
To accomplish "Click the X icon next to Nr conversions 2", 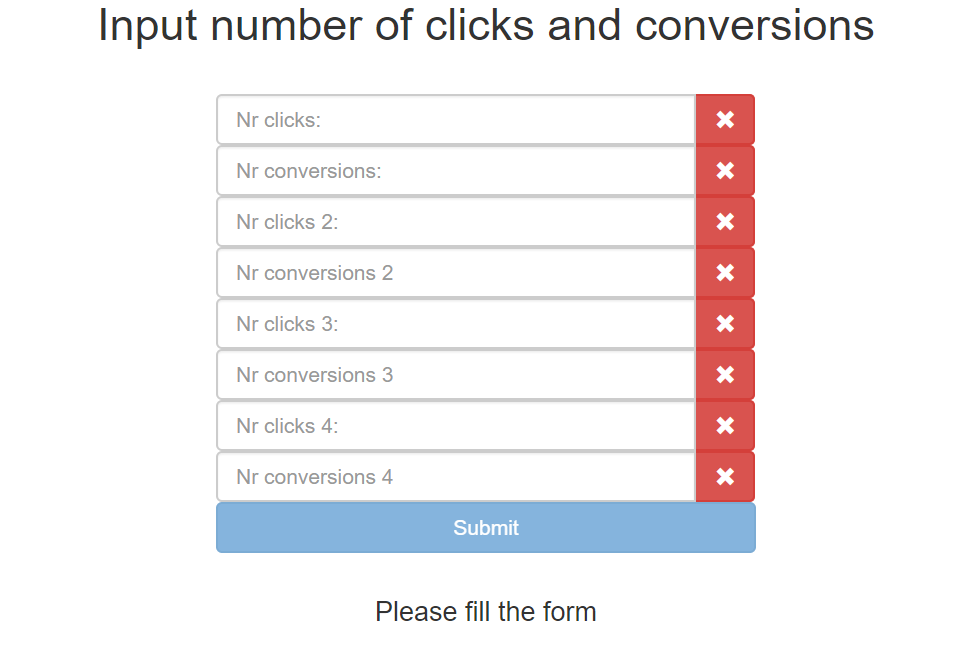I will point(725,273).
